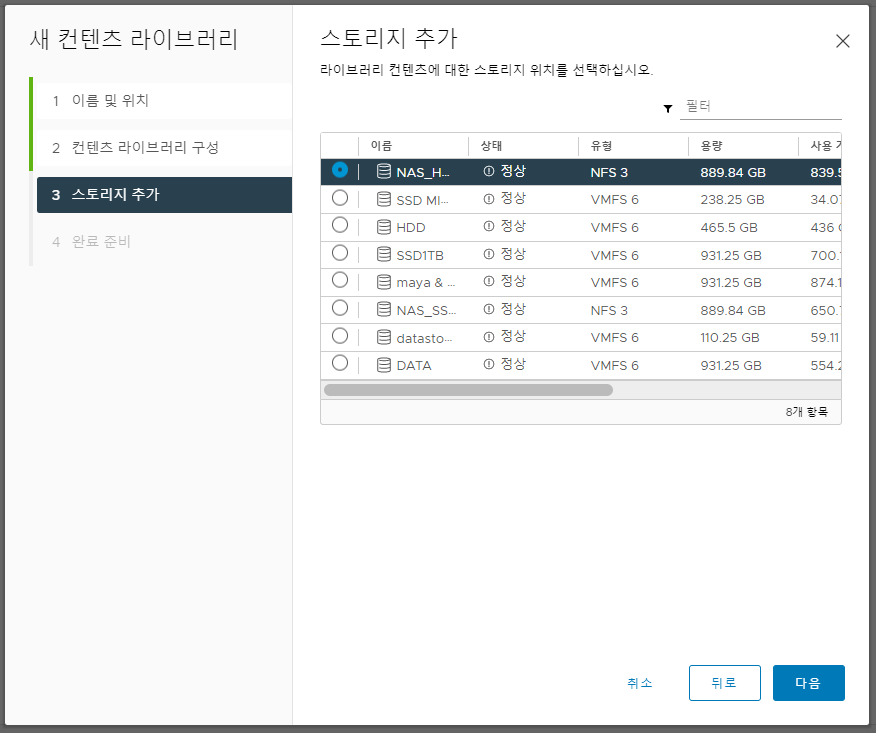Click the status info icon in HDD row
876x733 pixels.
coord(489,226)
